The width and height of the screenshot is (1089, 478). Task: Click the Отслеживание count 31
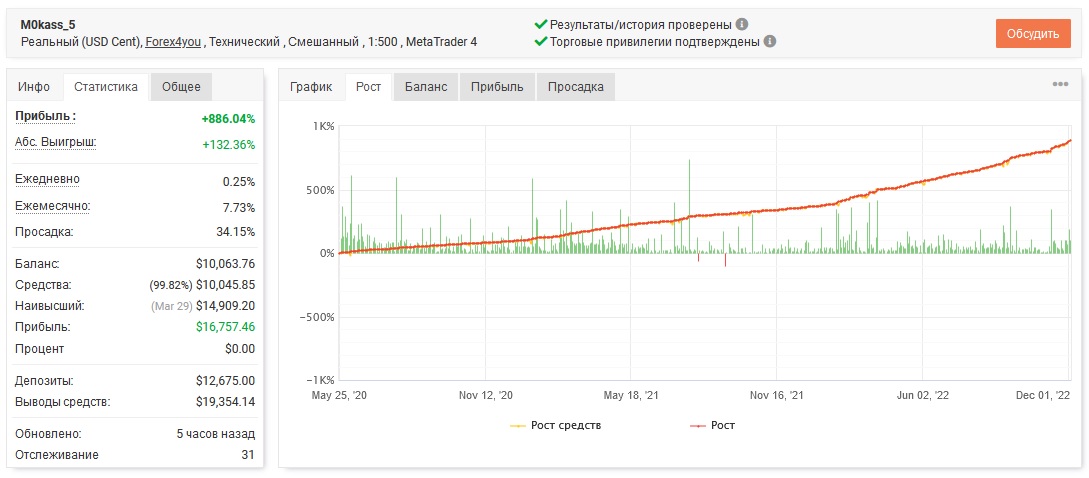[x=249, y=455]
